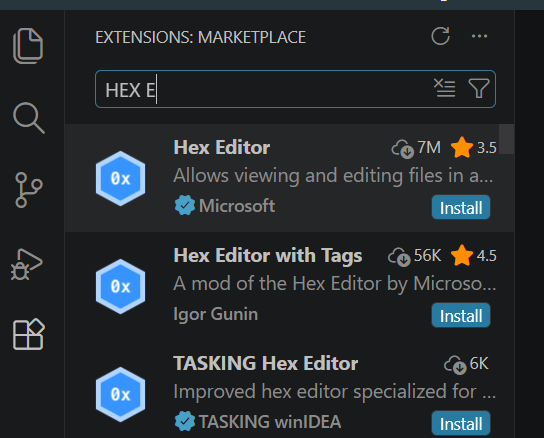This screenshot has width=544, height=438.
Task: Refresh the extensions marketplace list
Action: click(441, 36)
